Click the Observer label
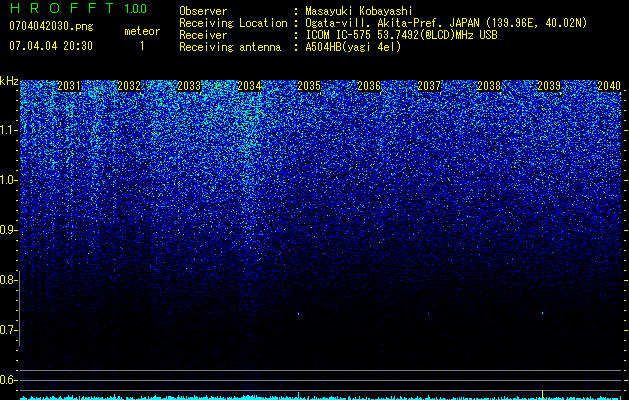Screen dimensions: 629x400 click(203, 11)
